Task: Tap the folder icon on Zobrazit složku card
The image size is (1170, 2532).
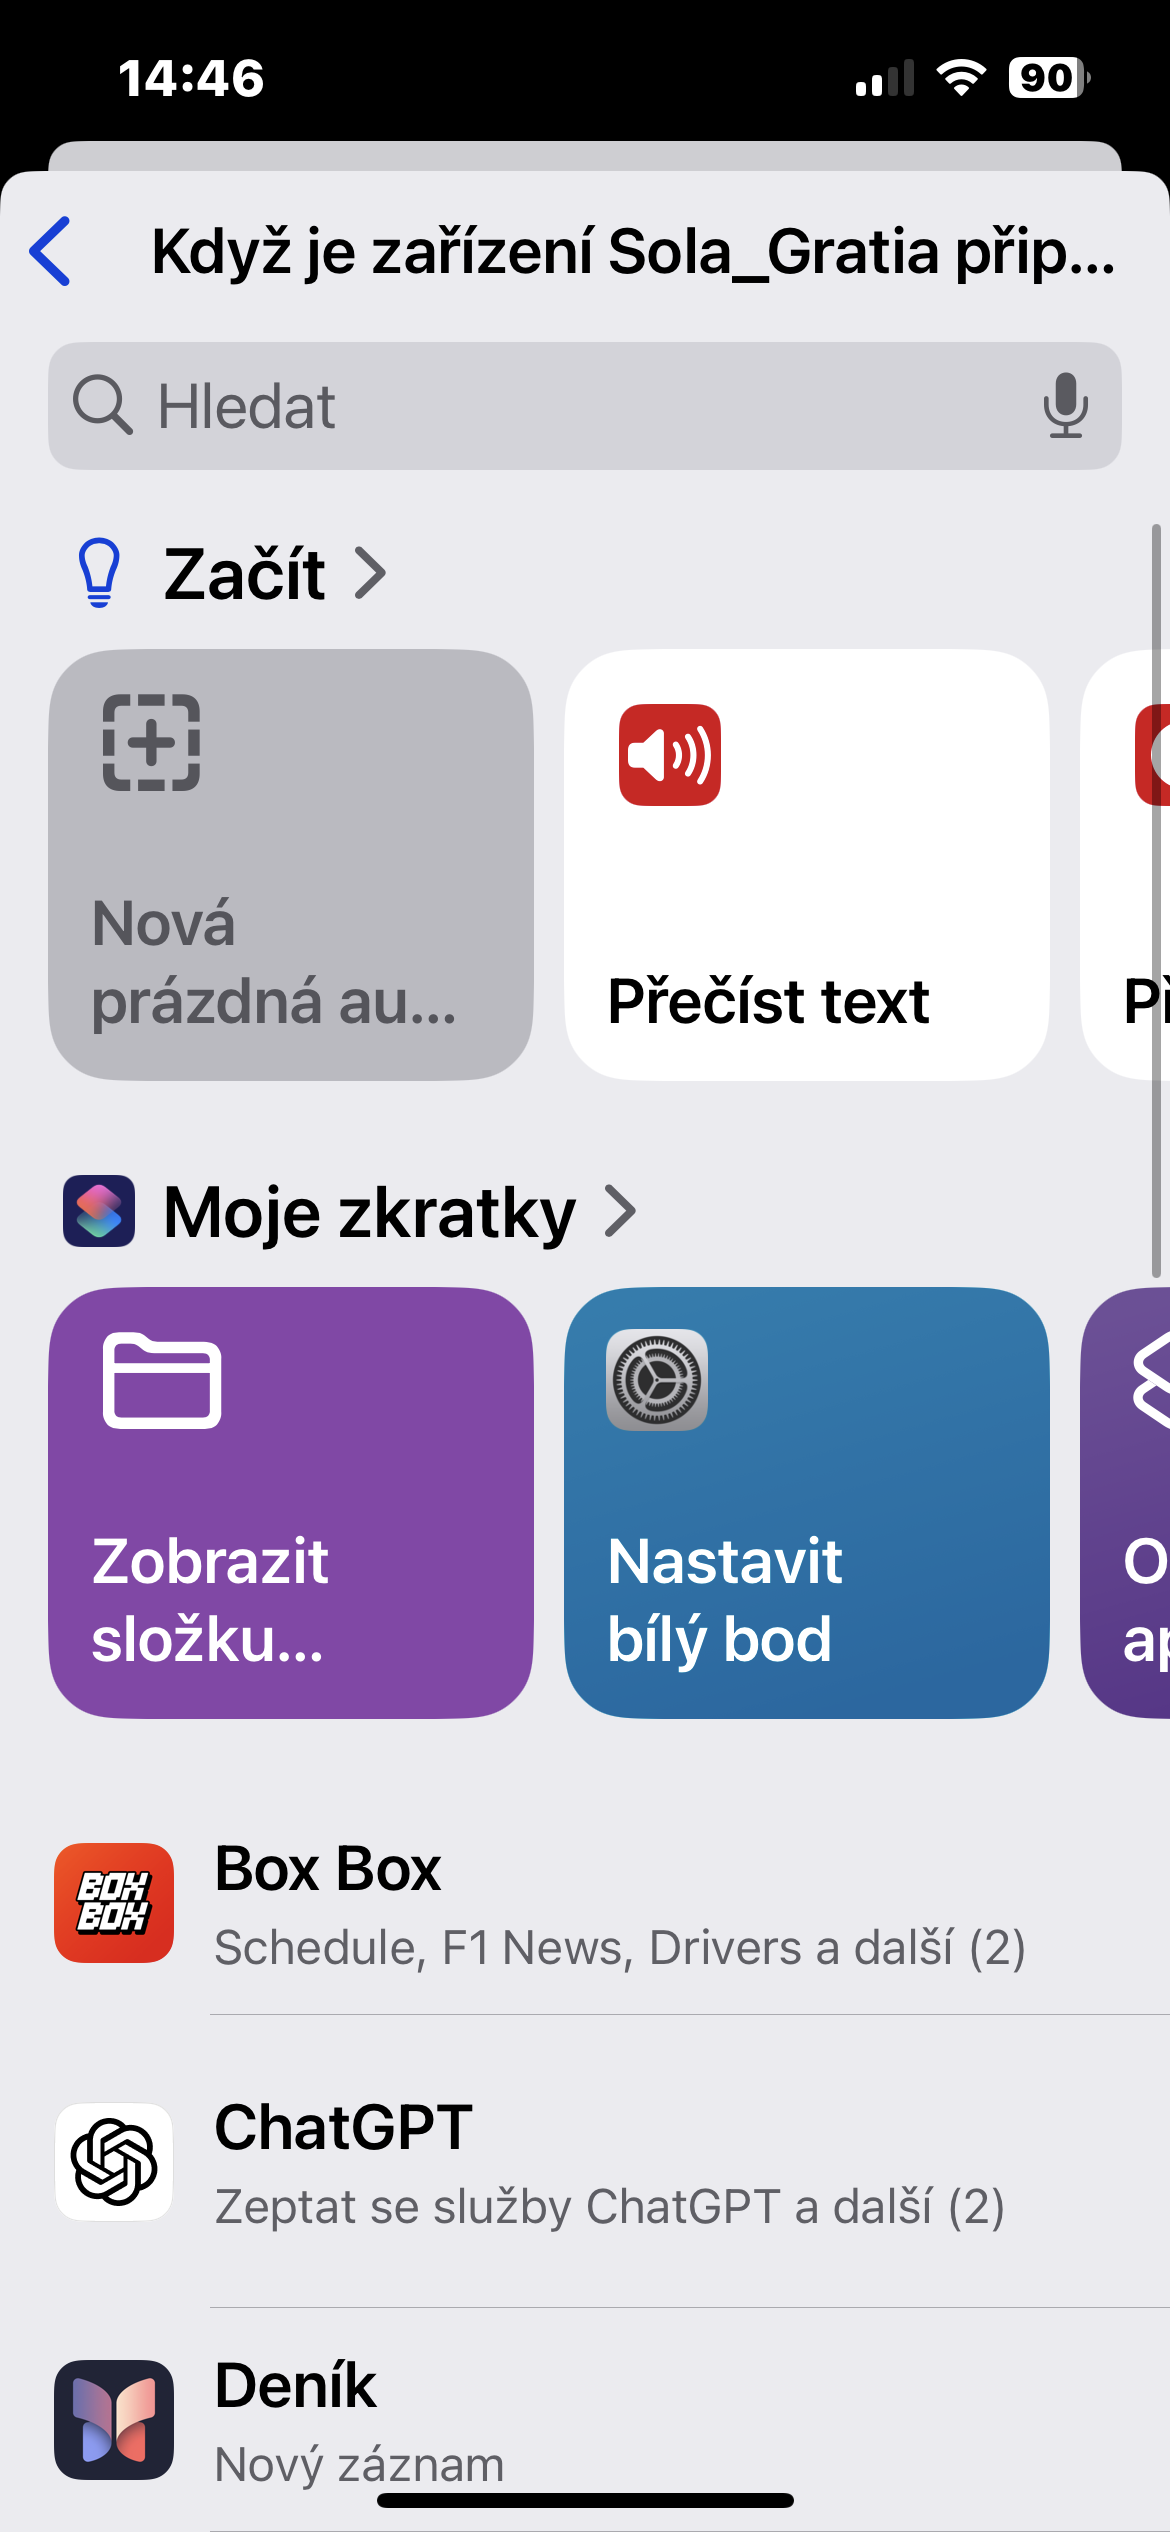Action: 162,1381
